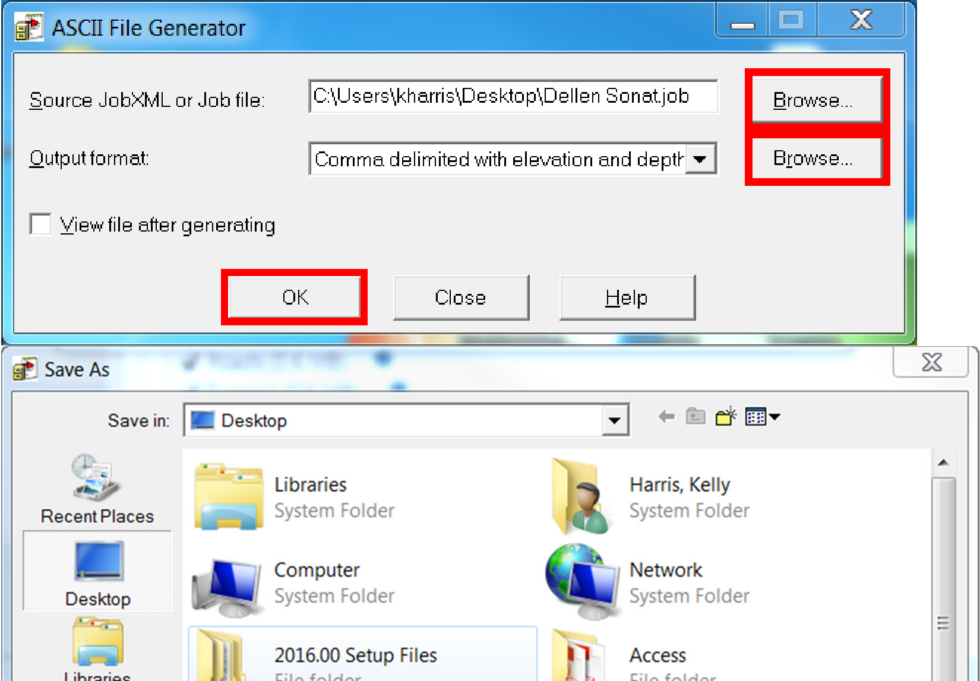Screen dimensions: 980x681
Task: Click the OK button
Action: click(293, 297)
